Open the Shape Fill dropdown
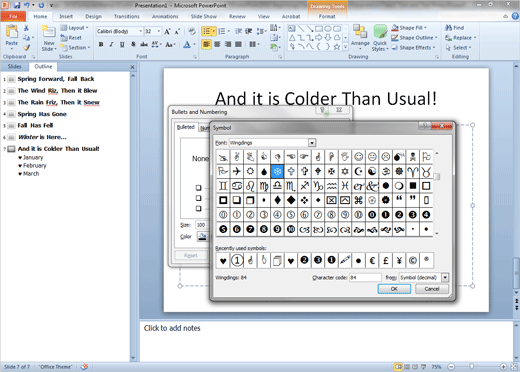Viewport: 520px width, 372px height. 409,28
